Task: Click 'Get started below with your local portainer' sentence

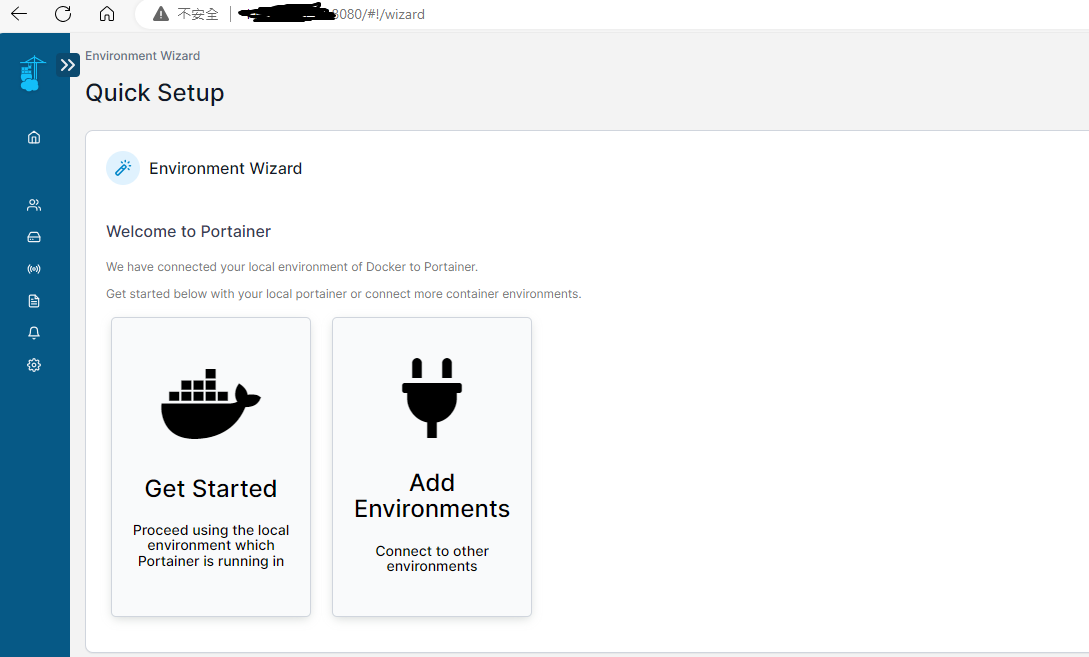Action: (x=344, y=294)
